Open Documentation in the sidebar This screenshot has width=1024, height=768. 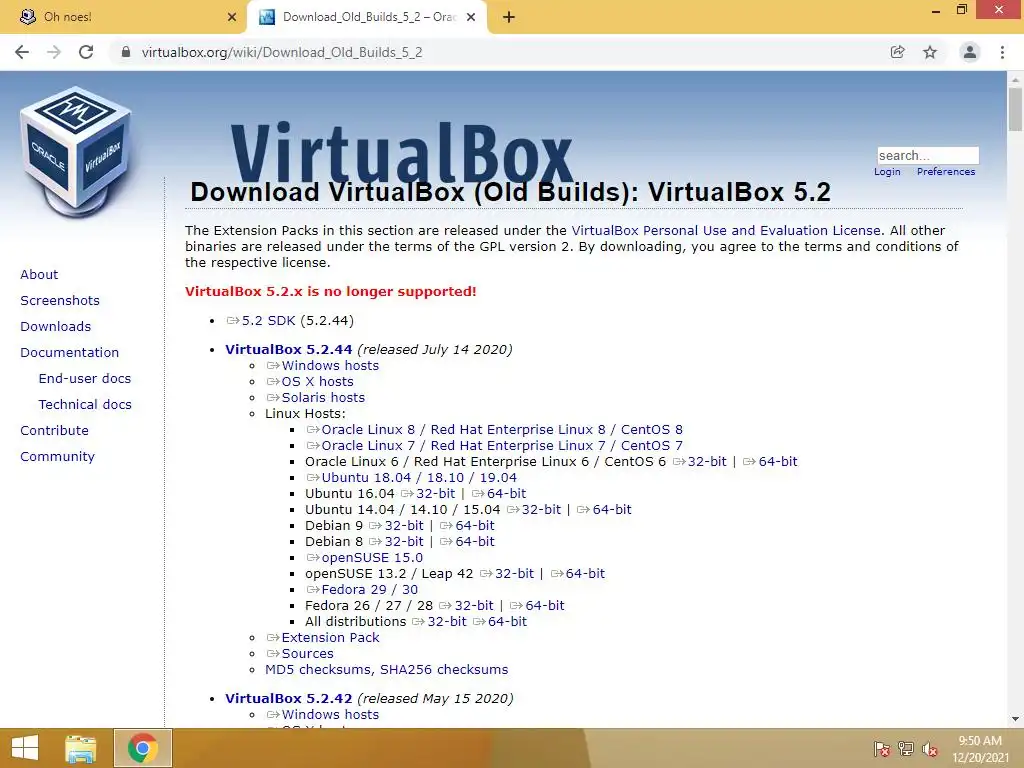pyautogui.click(x=69, y=353)
